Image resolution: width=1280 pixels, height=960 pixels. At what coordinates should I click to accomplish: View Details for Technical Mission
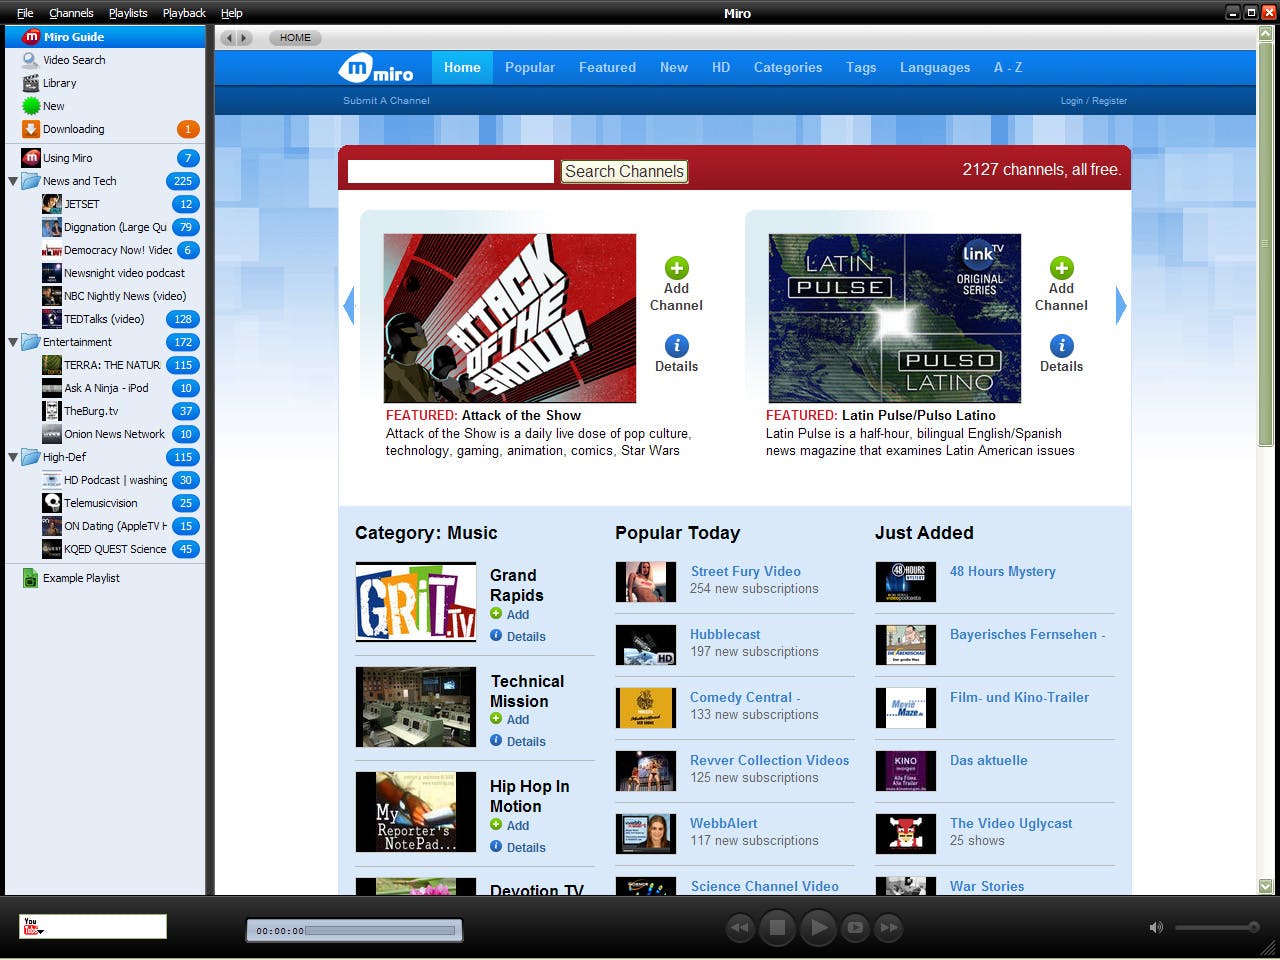coord(518,742)
